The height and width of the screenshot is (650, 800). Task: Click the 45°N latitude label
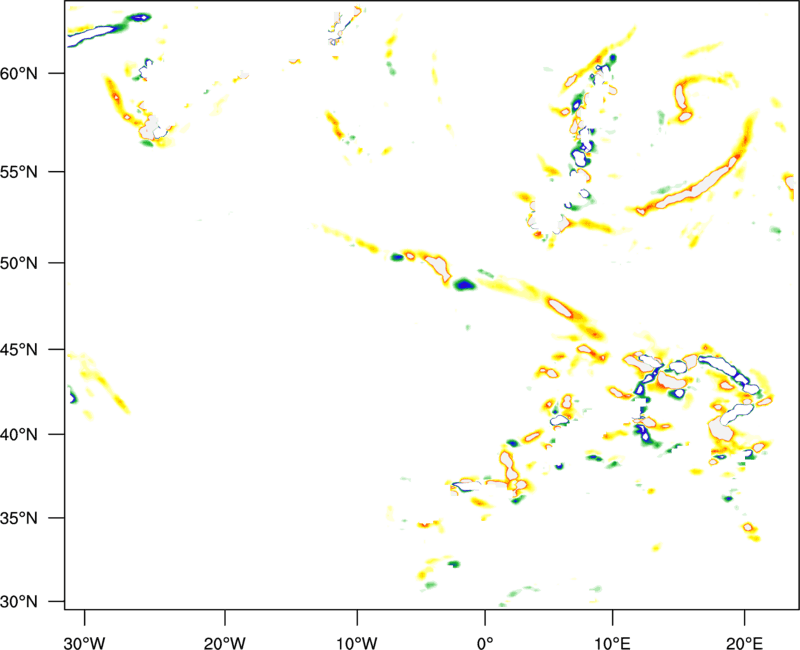19,350
